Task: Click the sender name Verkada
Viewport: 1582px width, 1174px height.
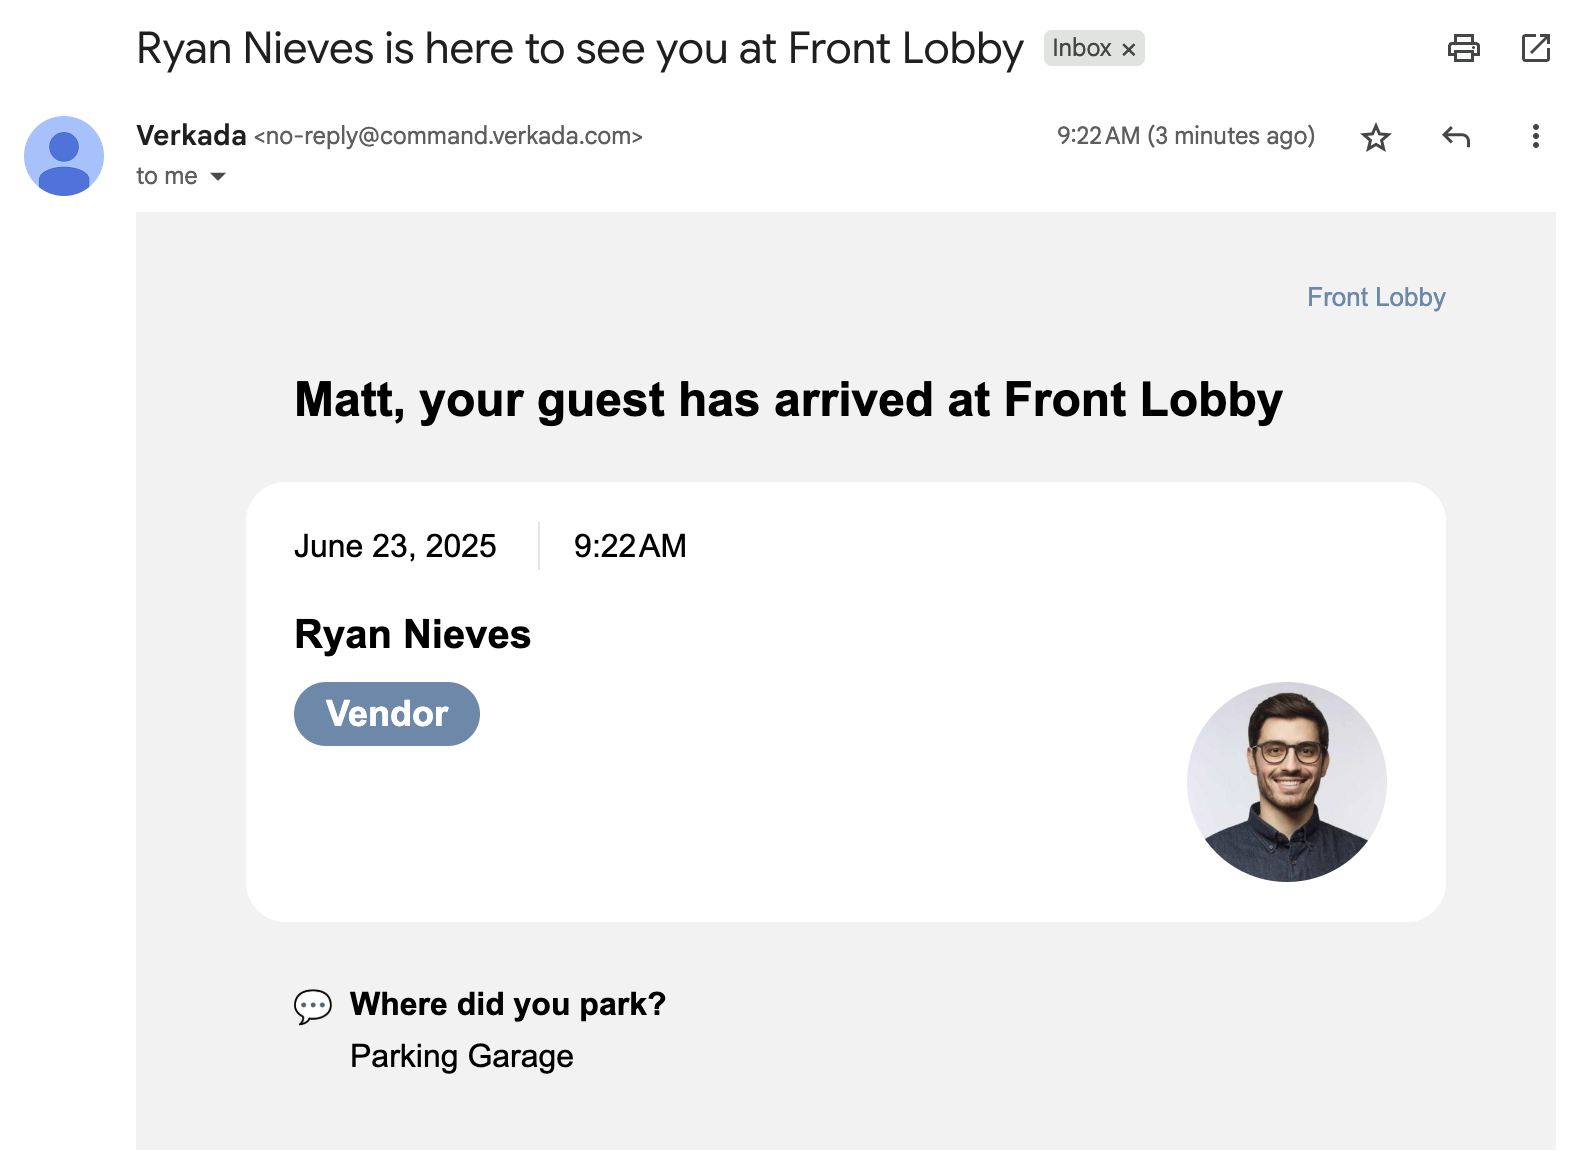Action: point(191,136)
